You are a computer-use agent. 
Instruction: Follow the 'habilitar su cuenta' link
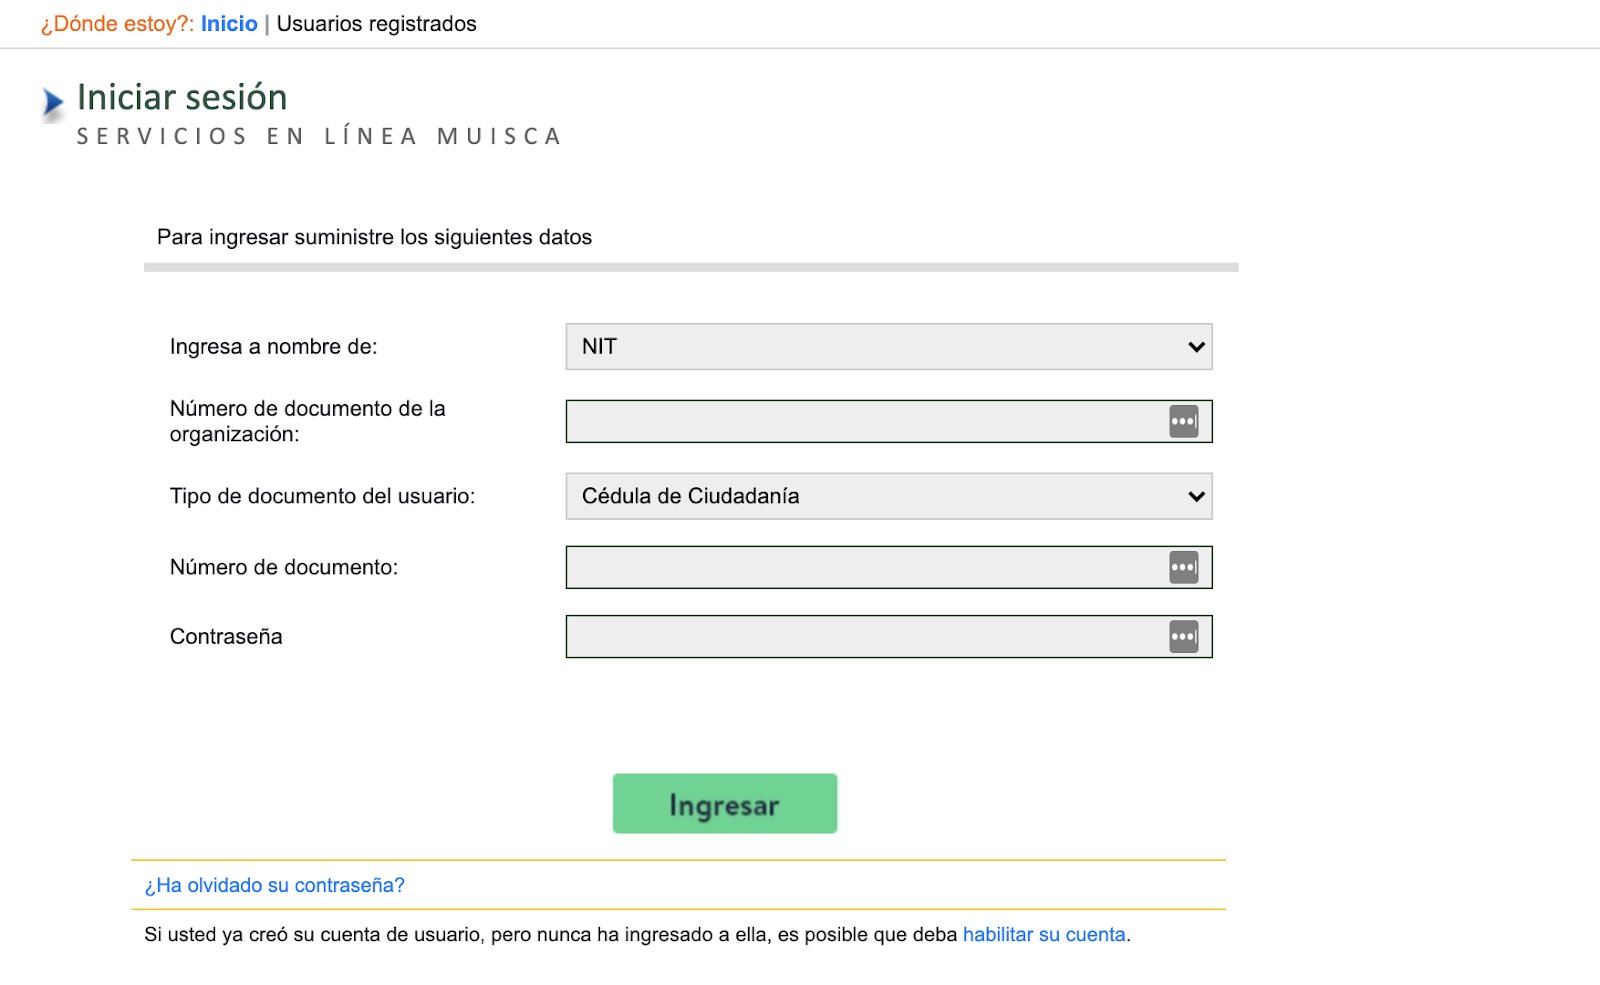click(1044, 934)
